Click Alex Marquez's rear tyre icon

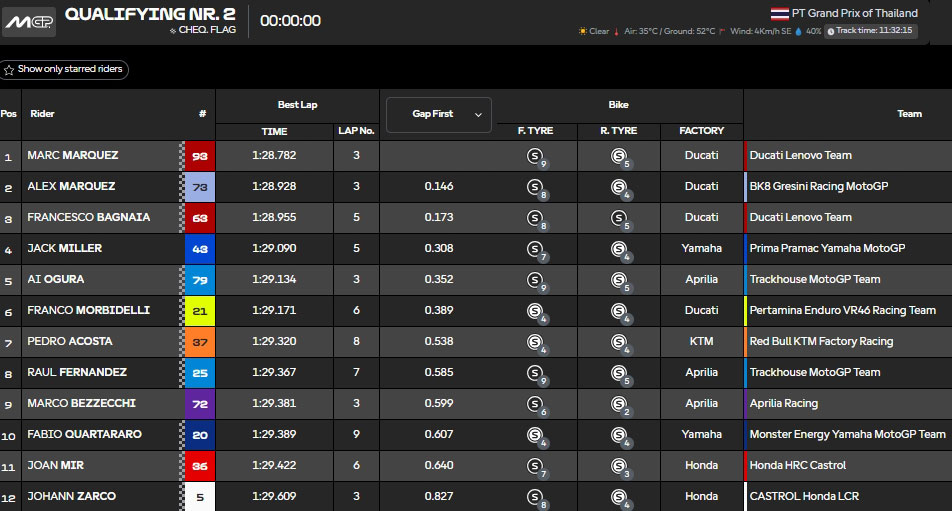point(620,187)
